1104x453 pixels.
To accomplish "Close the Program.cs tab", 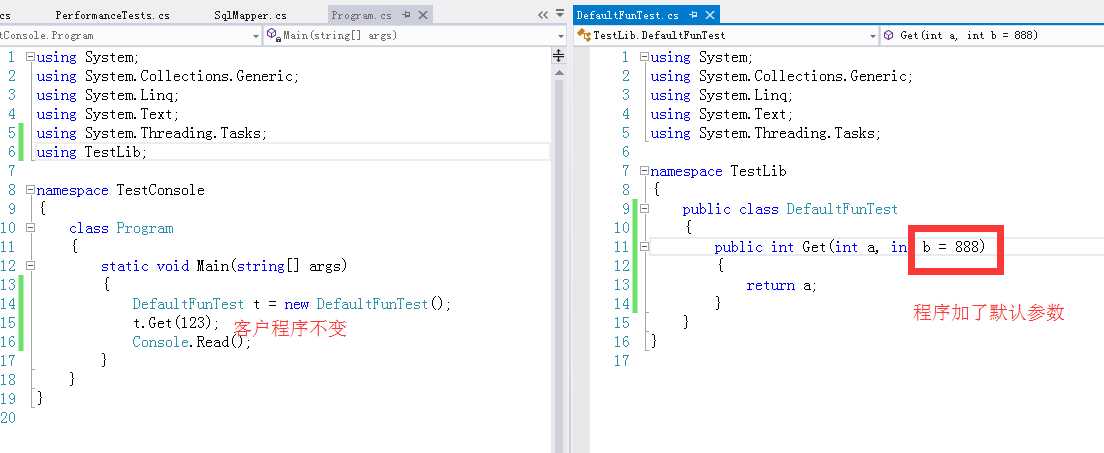I will pyautogui.click(x=424, y=16).
